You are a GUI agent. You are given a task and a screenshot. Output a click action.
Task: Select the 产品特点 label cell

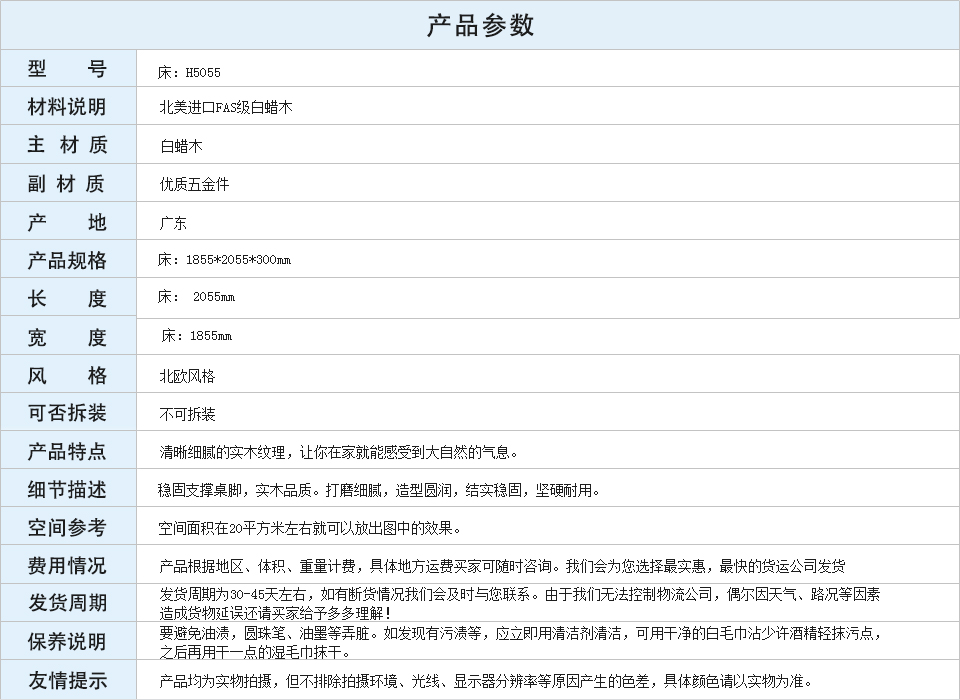tap(67, 451)
